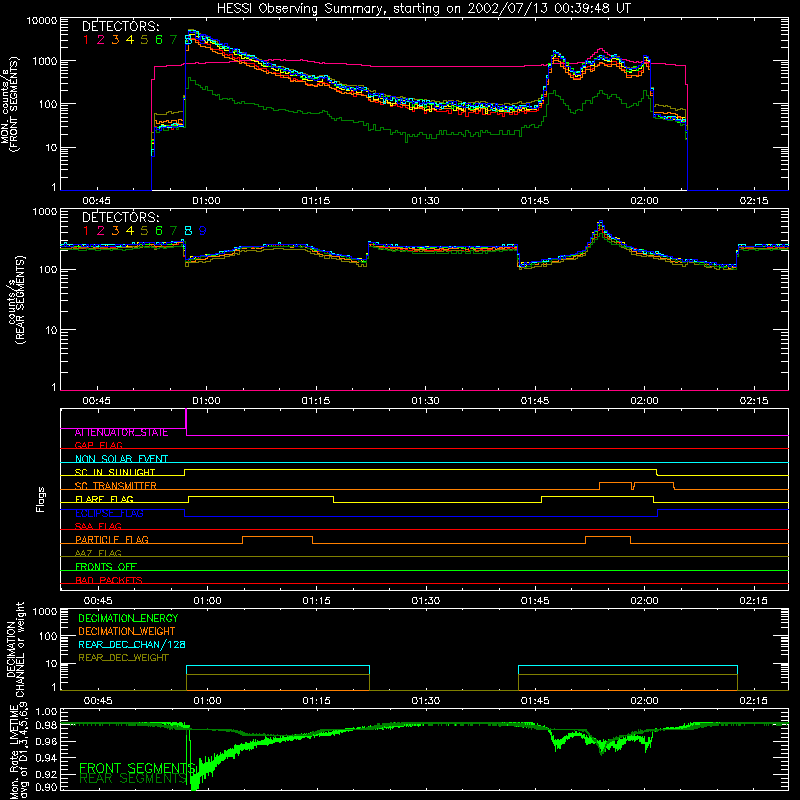Select detector 7 in front segments legend
This screenshot has width=800, height=800.
[173, 40]
